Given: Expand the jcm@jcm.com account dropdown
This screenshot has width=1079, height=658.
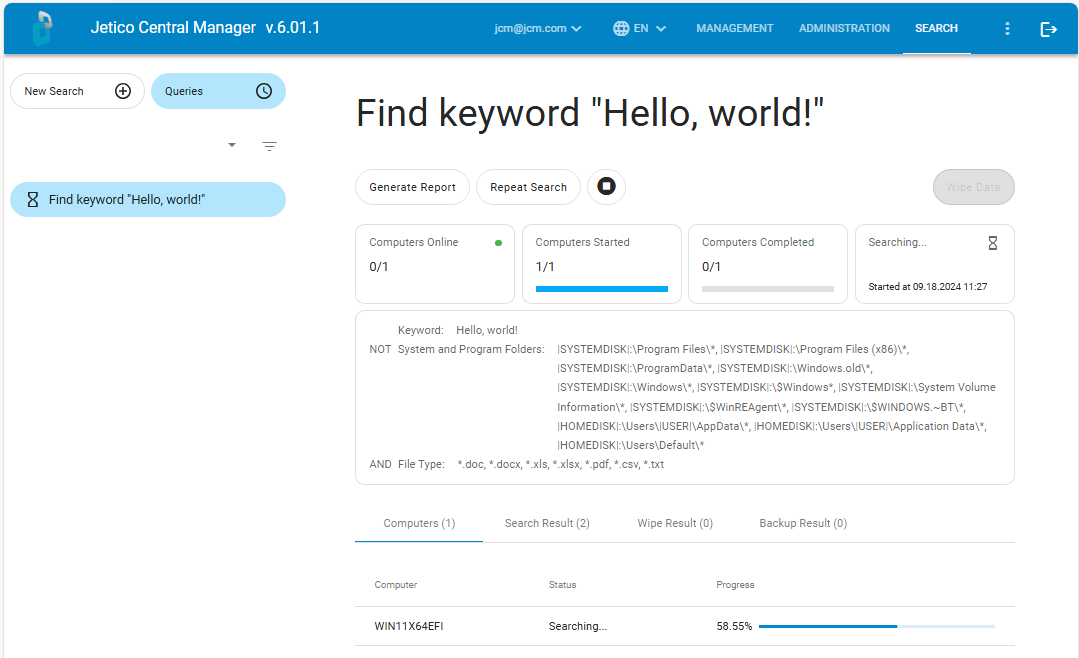Looking at the screenshot, I should click(x=538, y=28).
